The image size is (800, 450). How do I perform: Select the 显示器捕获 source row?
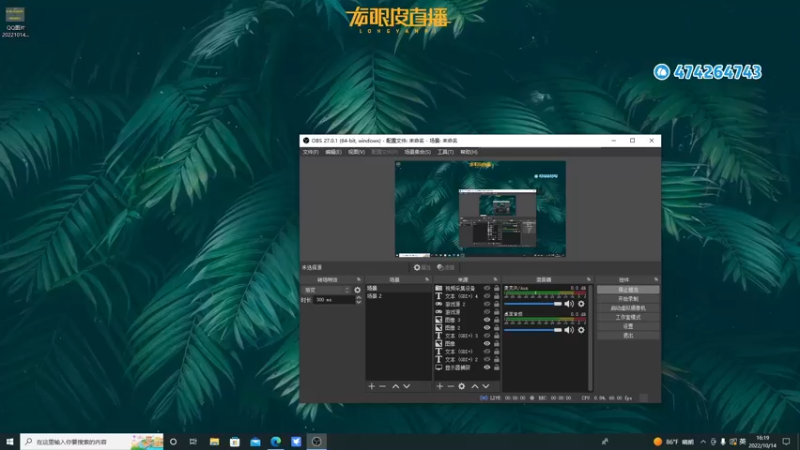point(467,367)
